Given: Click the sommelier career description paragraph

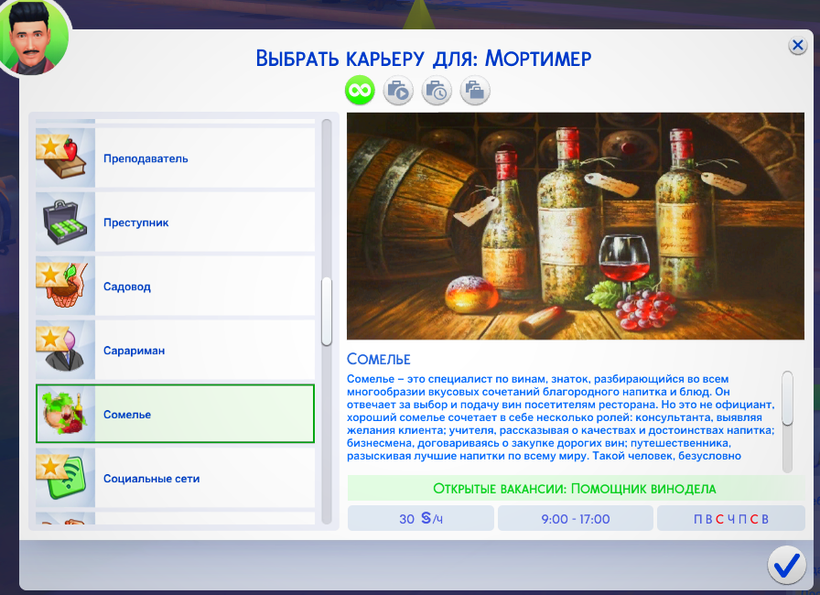Looking at the screenshot, I should [561, 417].
